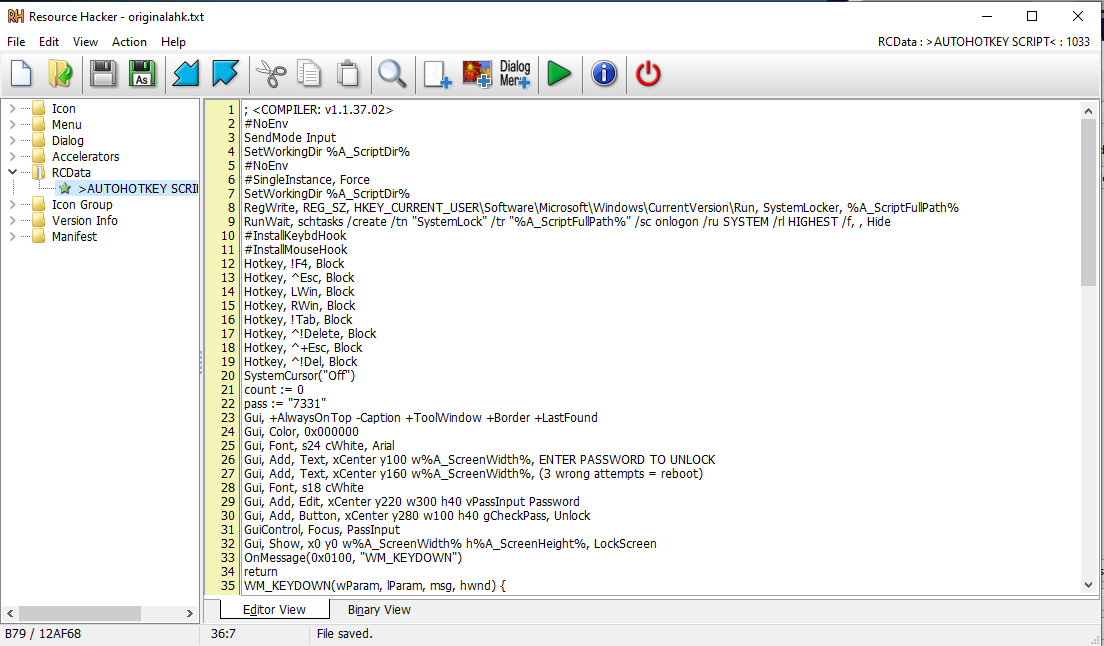Click the tree panel scroll right arrow
Screen dimensions: 1104x646
[189, 614]
